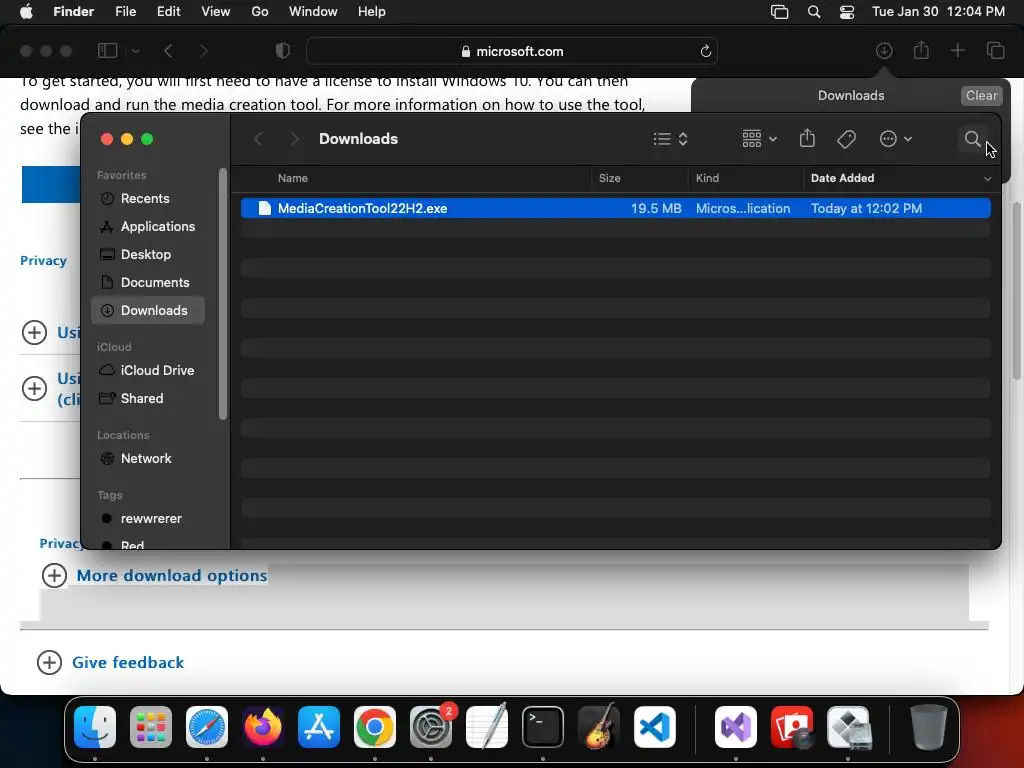Open the App Store Dock icon
The height and width of the screenshot is (768, 1024).
(x=319, y=726)
